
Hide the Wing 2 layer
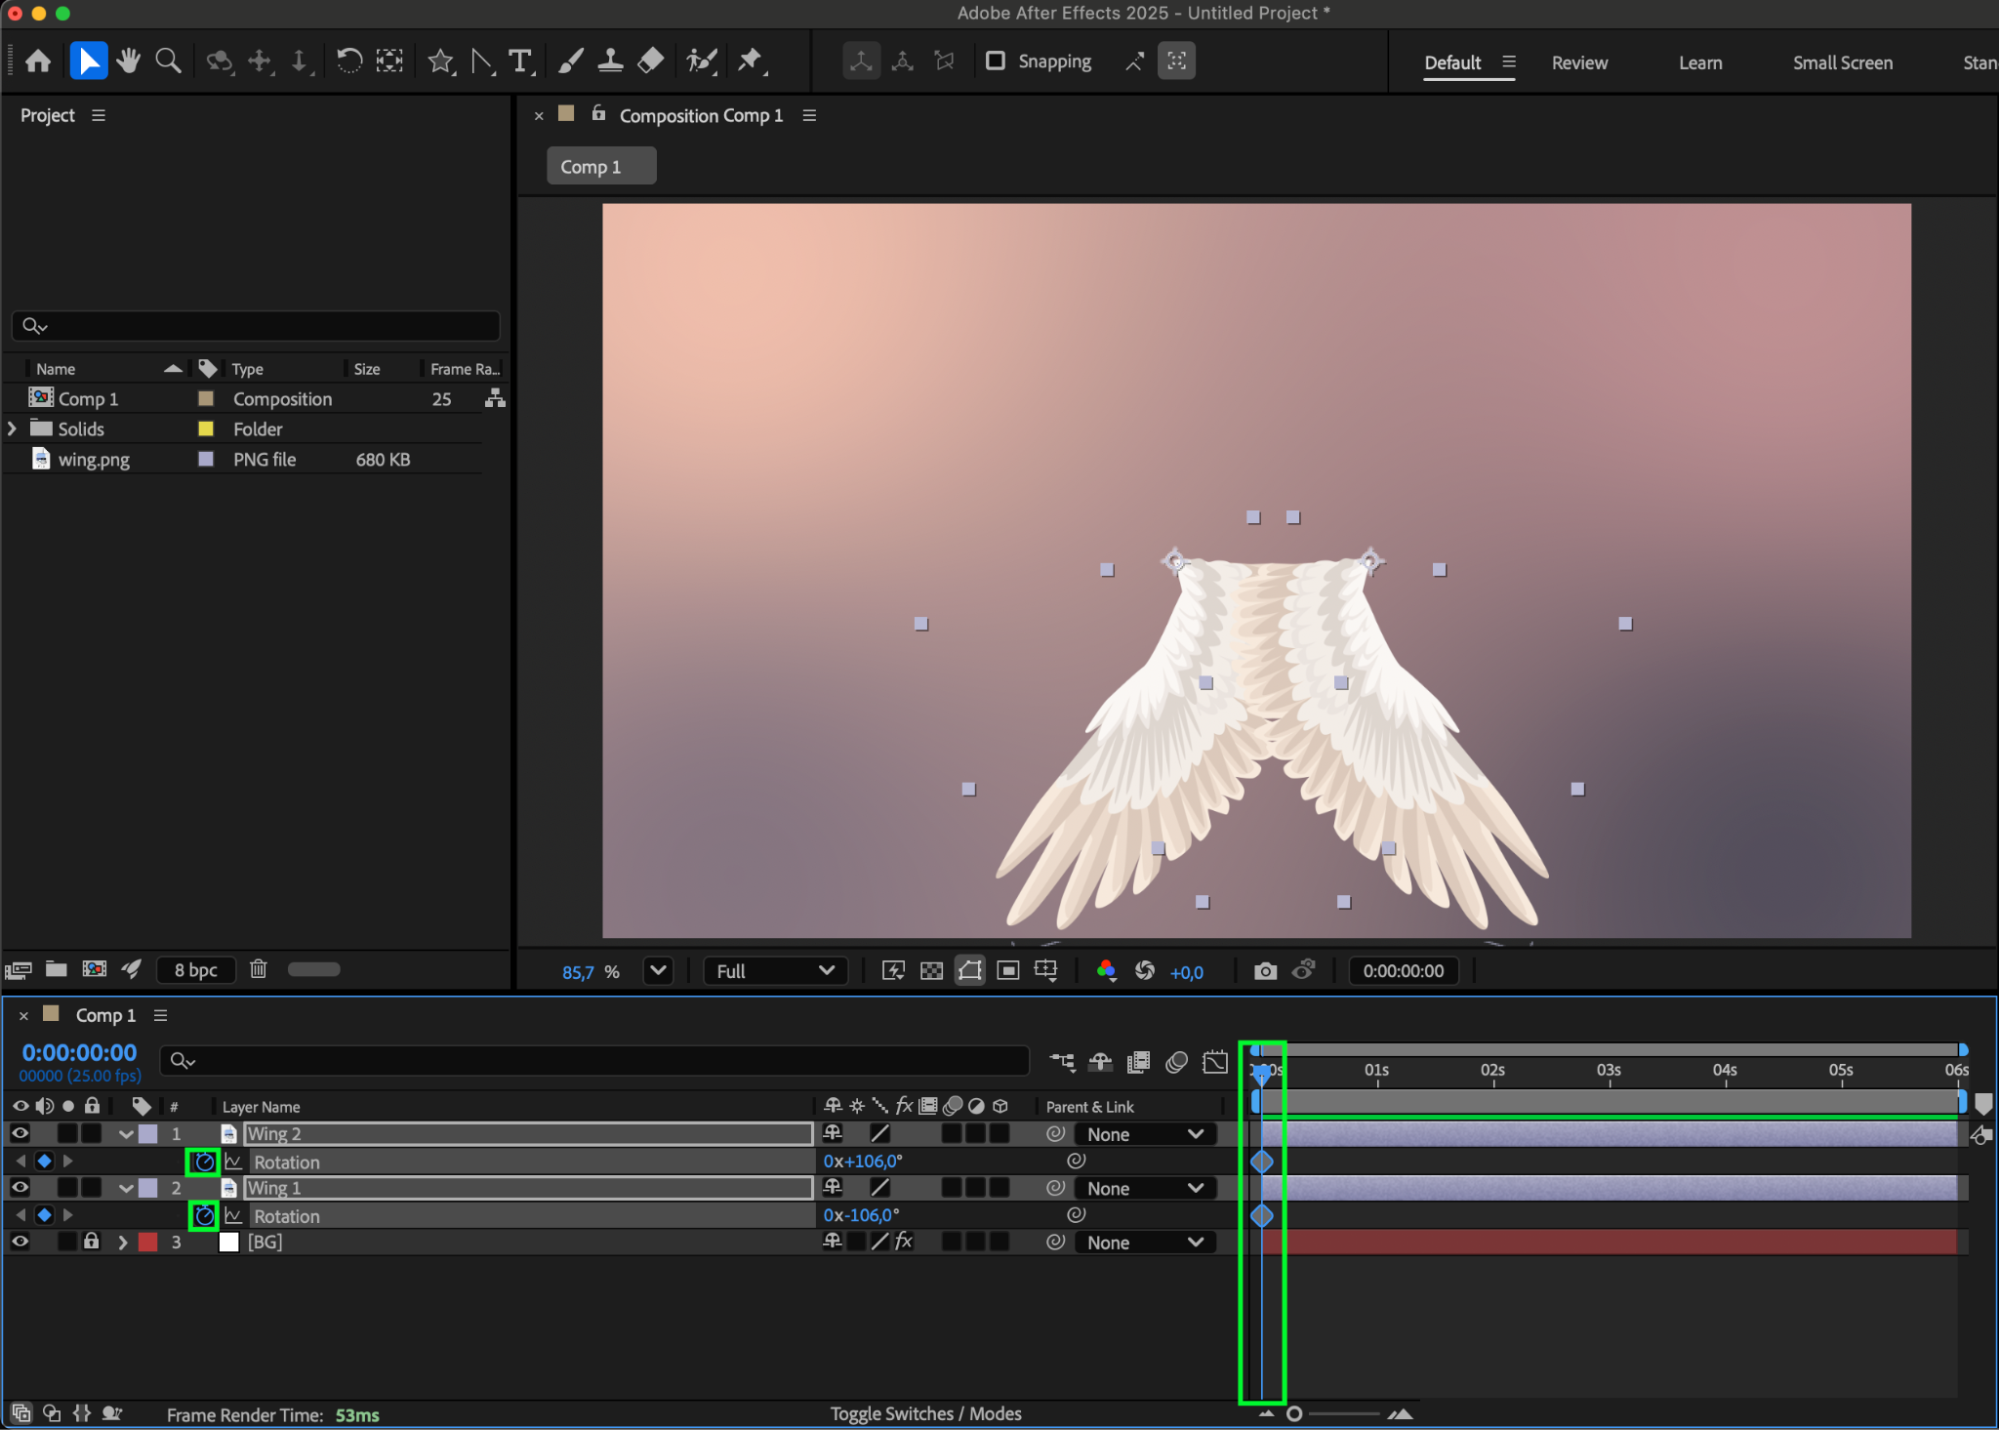coord(19,1134)
